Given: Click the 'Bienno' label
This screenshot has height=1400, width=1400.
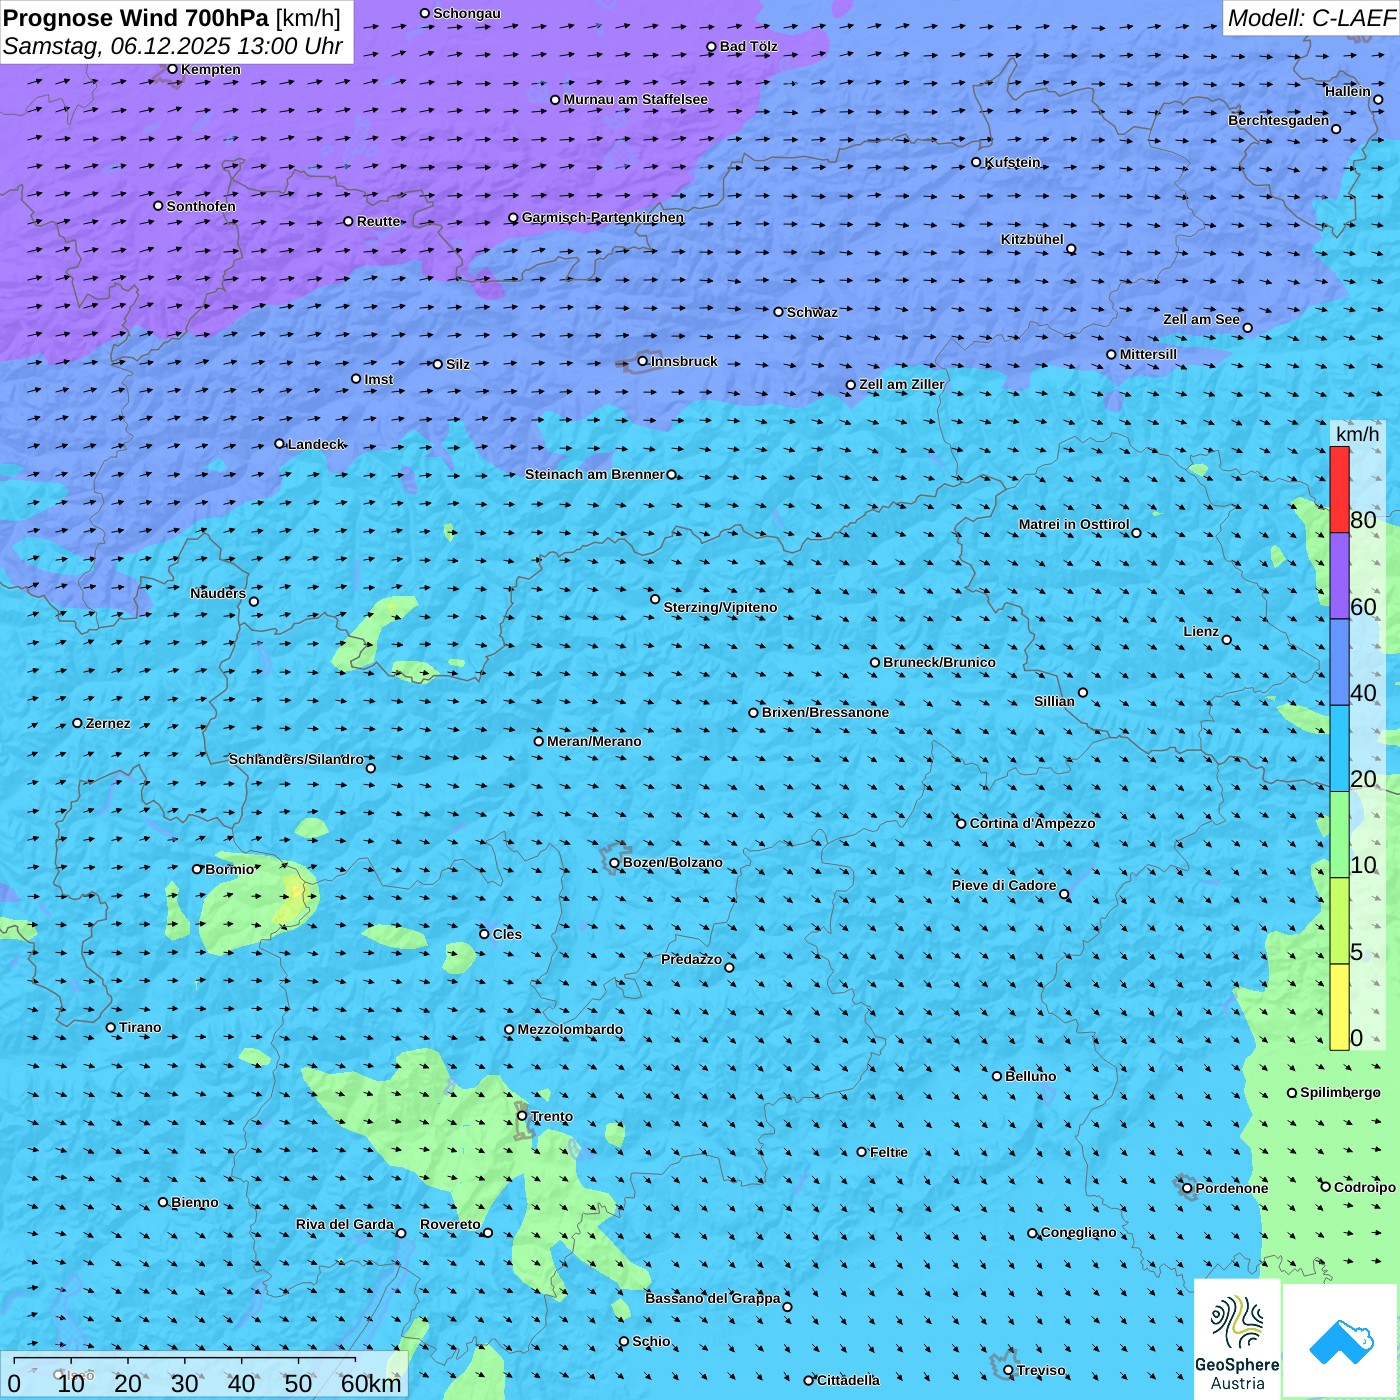Looking at the screenshot, I should click(x=195, y=1202).
